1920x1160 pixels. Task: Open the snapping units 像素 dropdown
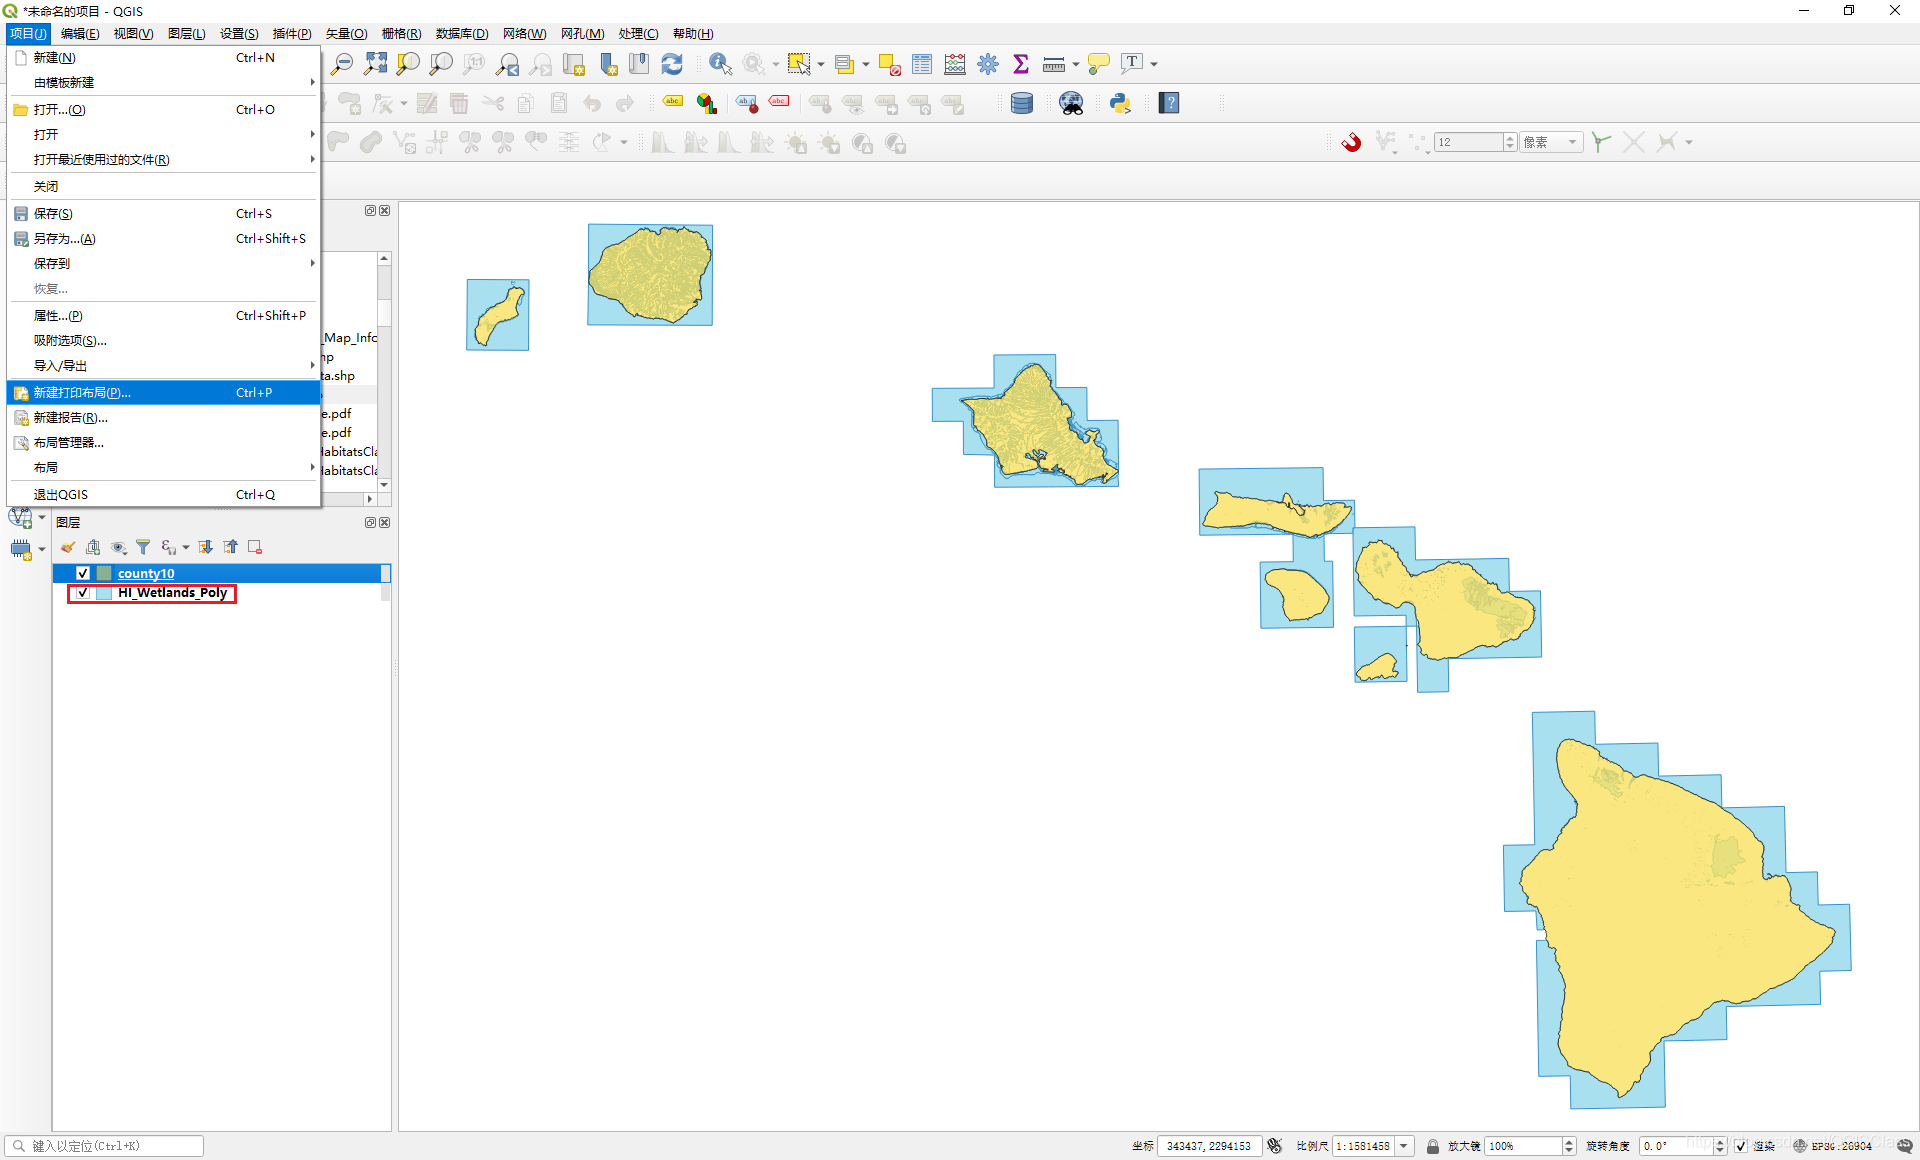pyautogui.click(x=1551, y=142)
